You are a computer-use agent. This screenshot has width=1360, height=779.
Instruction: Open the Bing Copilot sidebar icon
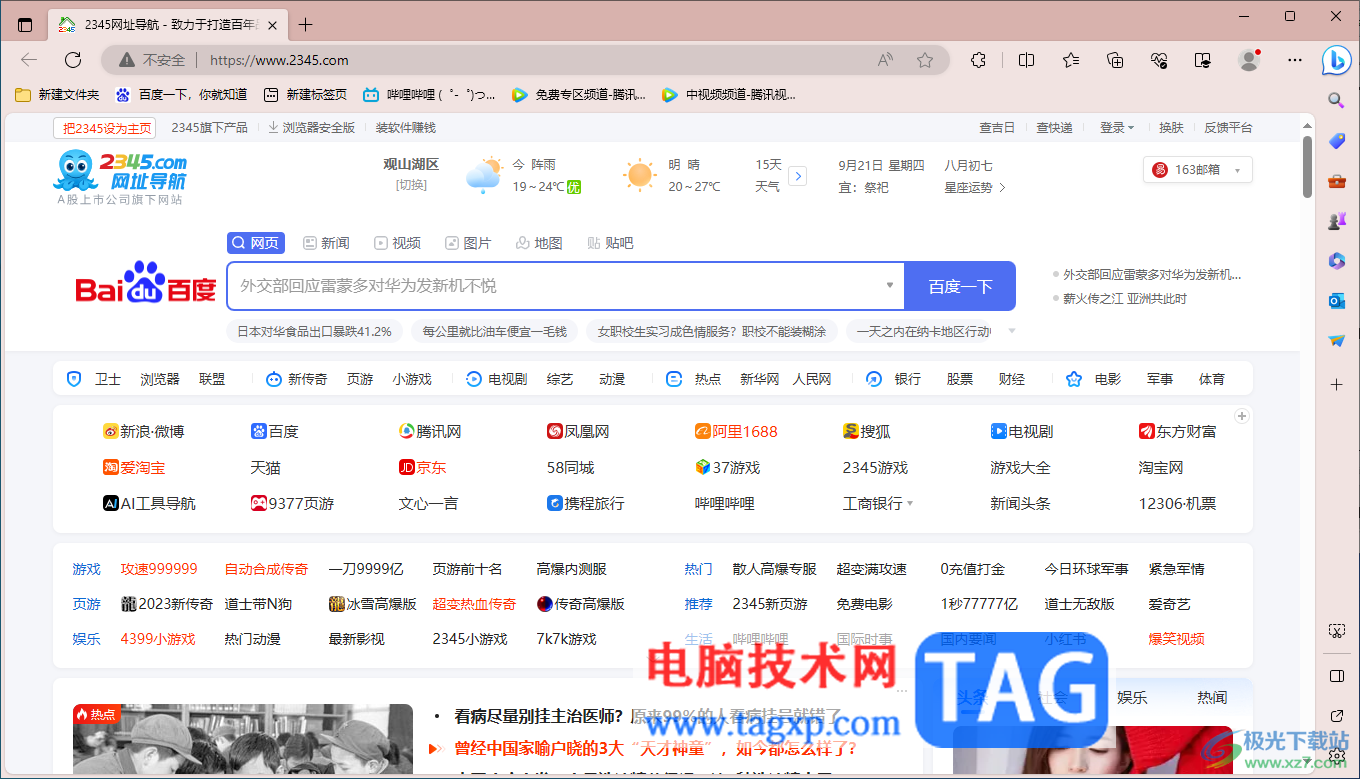[1337, 60]
